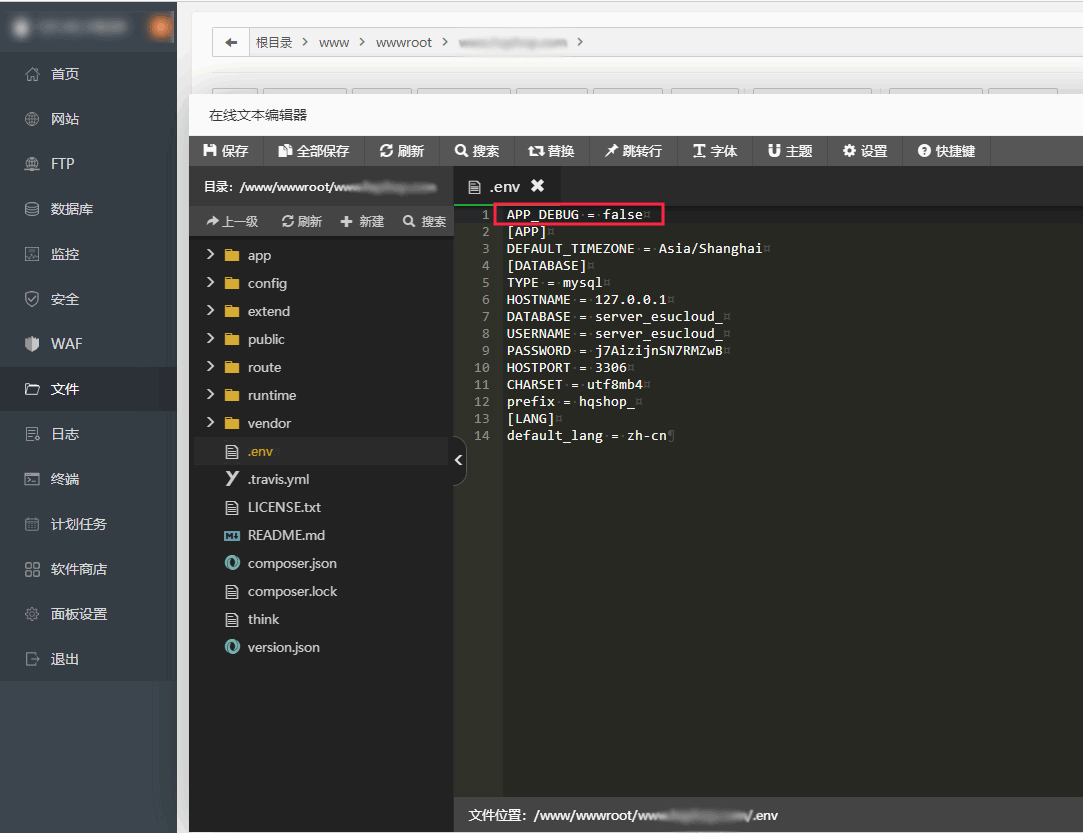Click the 替换 replace button
The height and width of the screenshot is (833, 1083).
pos(551,151)
